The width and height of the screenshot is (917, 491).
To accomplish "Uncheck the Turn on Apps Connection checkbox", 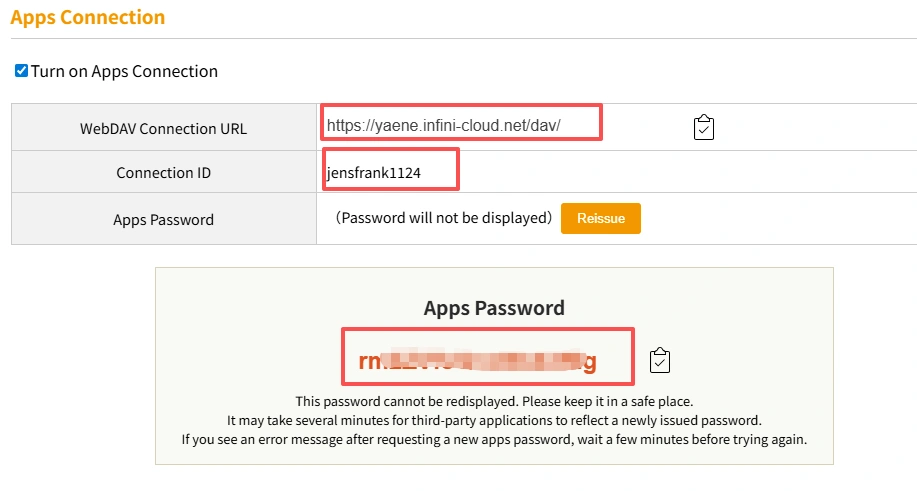I will pos(21,71).
